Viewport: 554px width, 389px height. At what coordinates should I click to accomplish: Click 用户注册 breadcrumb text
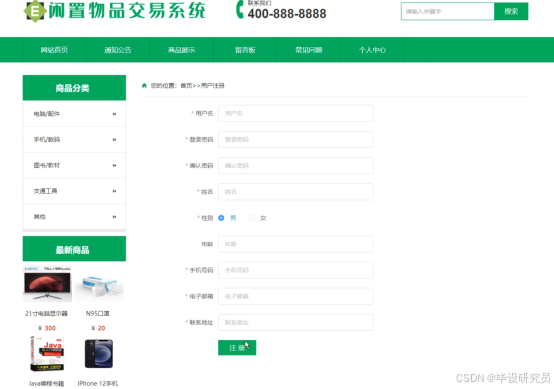click(213, 86)
